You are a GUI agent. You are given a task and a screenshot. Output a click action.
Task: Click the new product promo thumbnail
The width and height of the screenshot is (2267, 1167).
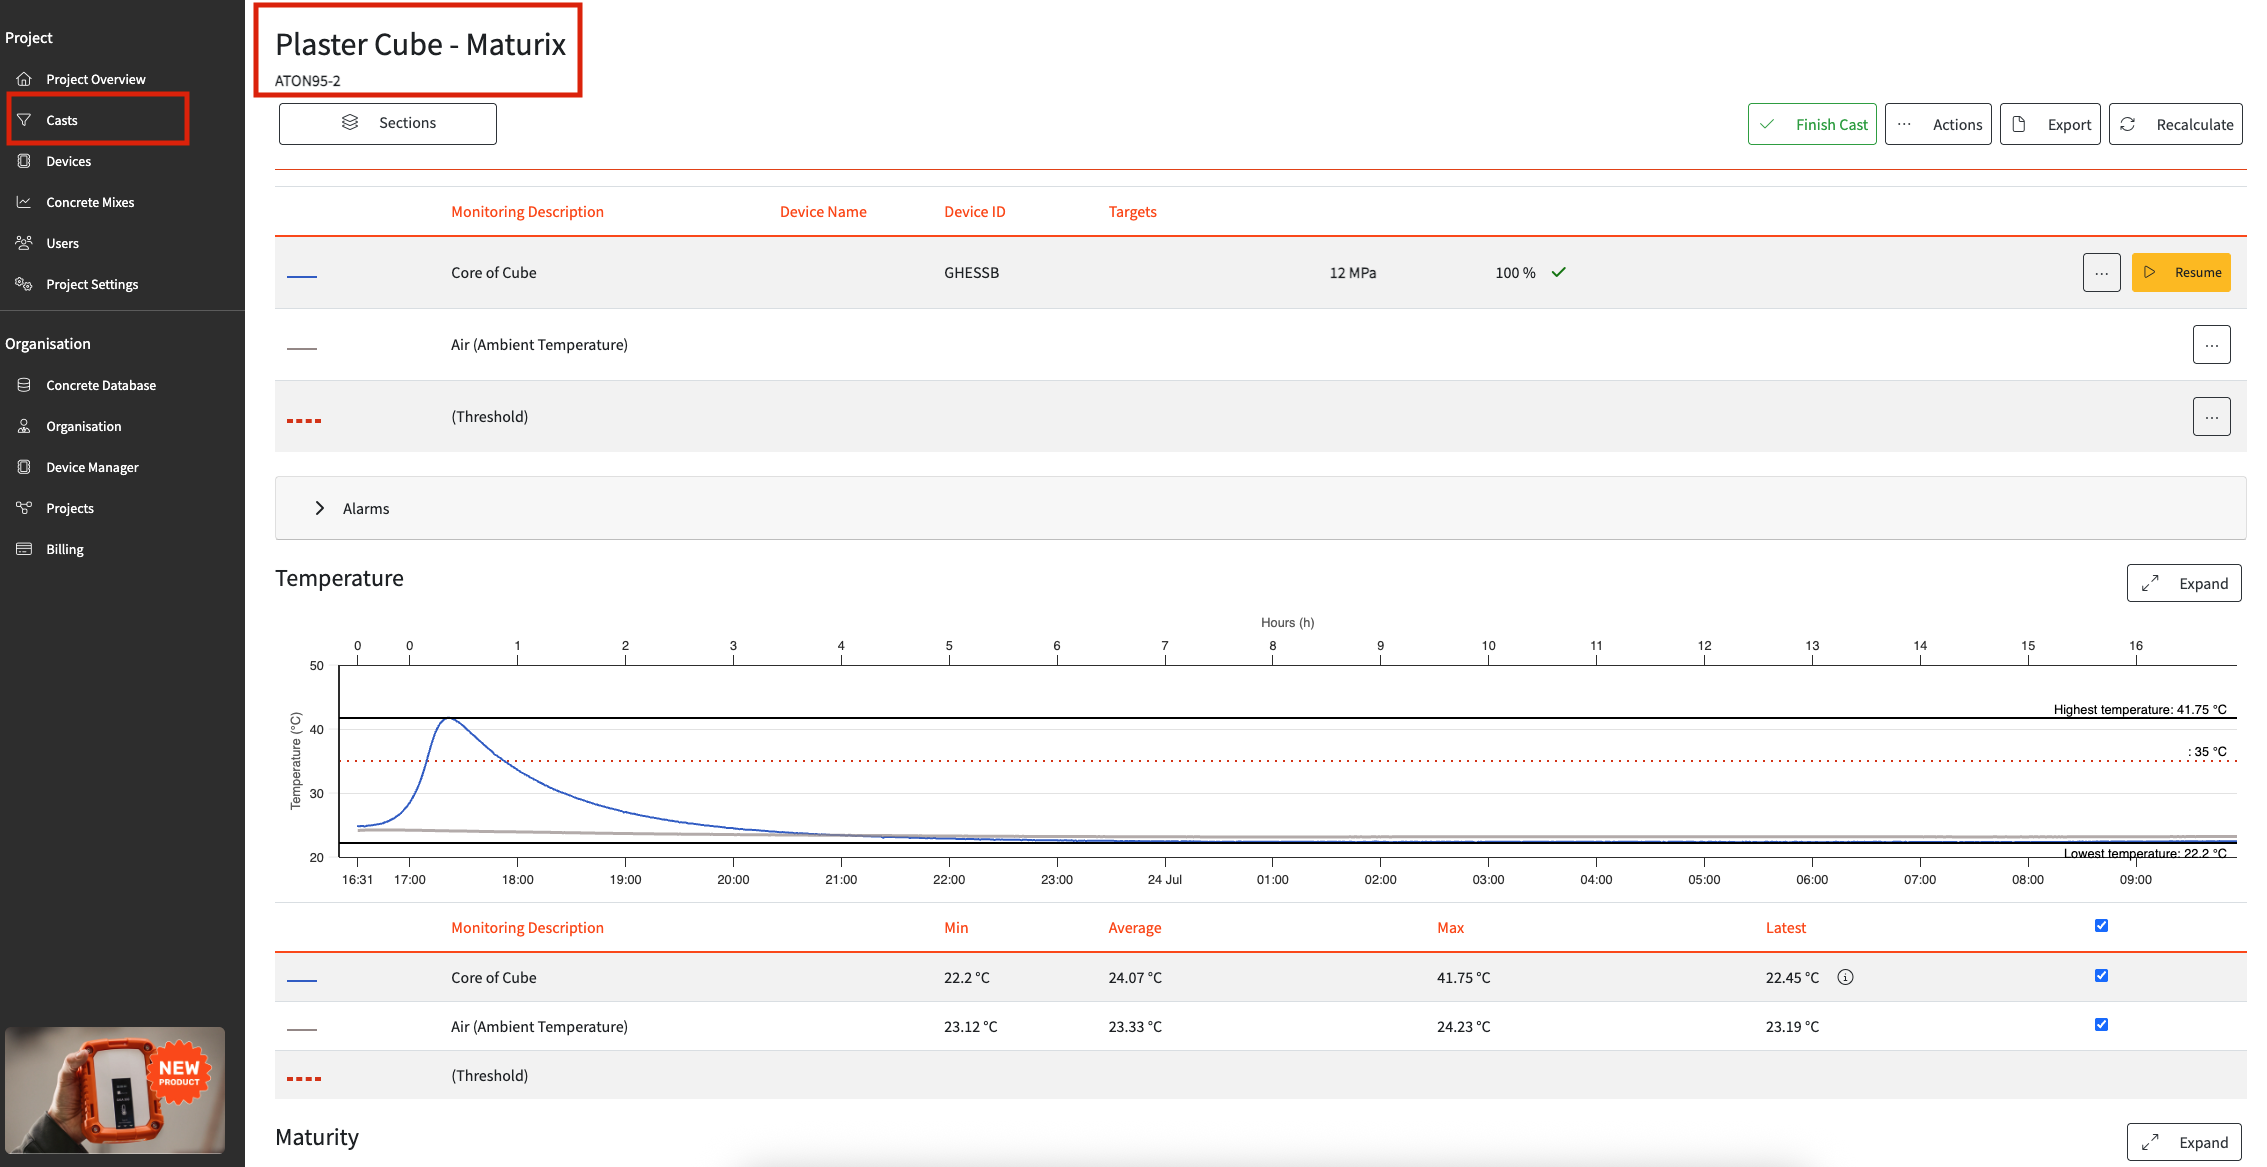point(115,1089)
